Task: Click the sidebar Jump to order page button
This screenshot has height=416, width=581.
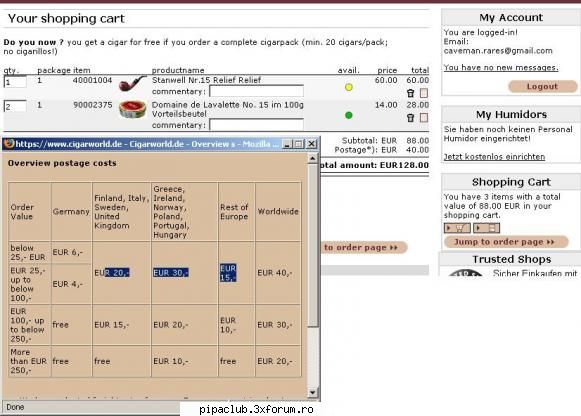Action: click(506, 242)
